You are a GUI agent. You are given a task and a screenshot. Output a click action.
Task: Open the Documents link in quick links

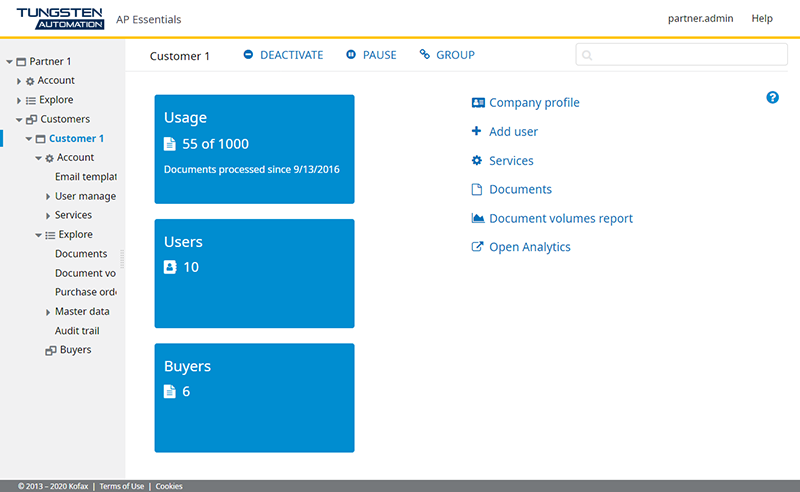[x=520, y=190]
